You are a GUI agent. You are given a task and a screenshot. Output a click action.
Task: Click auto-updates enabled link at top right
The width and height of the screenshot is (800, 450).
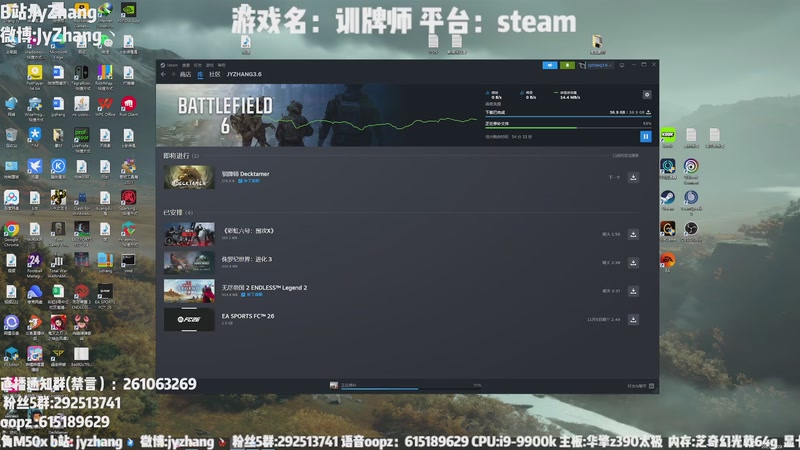click(626, 156)
